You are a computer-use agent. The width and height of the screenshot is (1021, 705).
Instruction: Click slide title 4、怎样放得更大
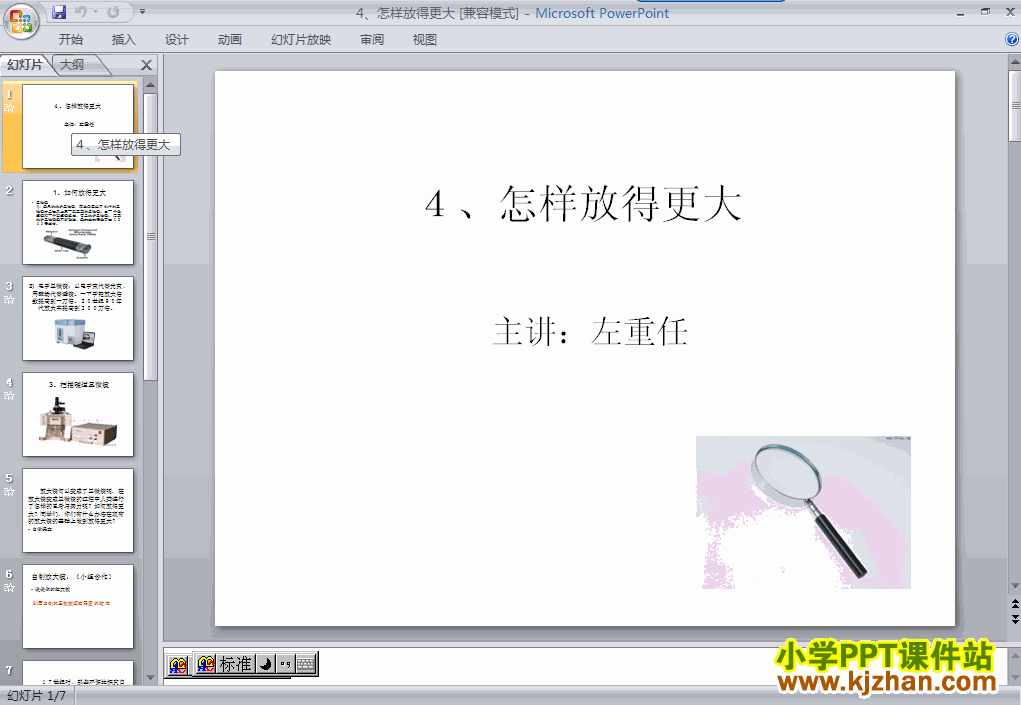[583, 204]
